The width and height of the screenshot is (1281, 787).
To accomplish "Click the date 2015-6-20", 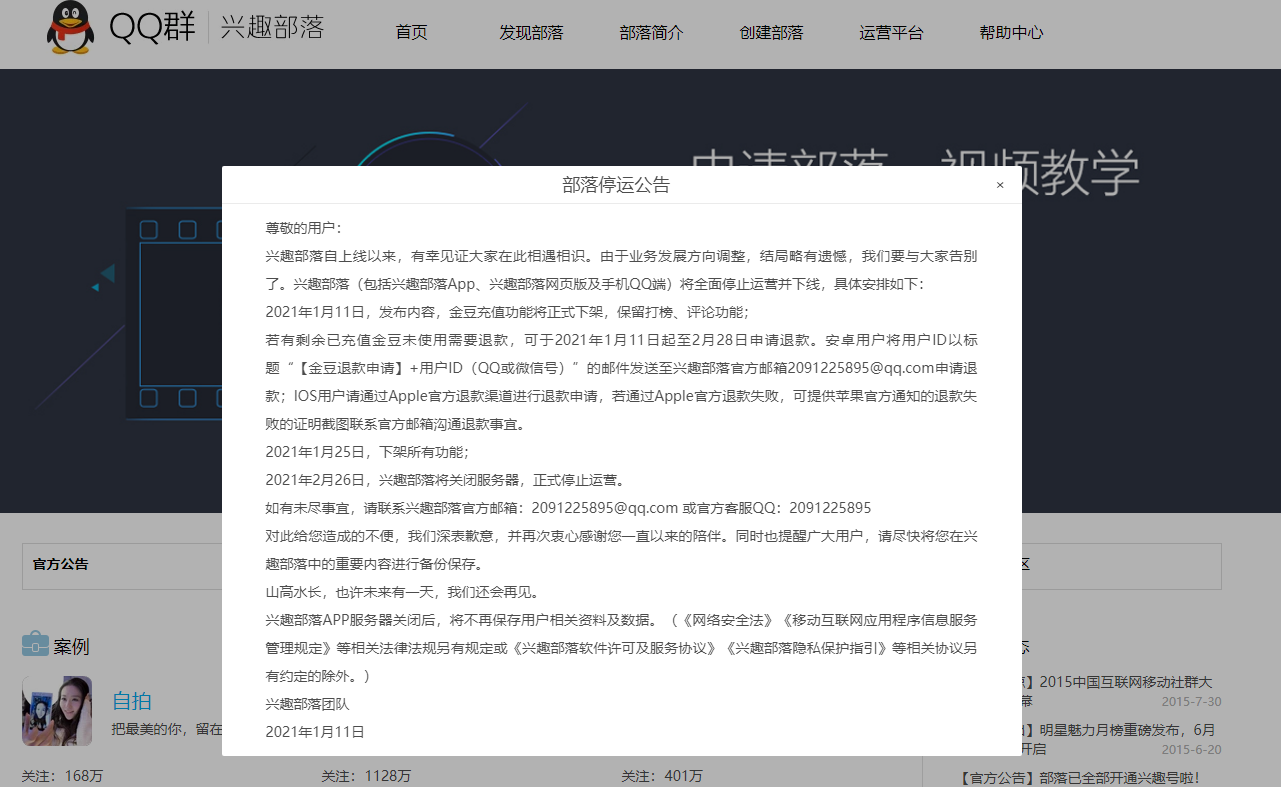I will (1191, 750).
